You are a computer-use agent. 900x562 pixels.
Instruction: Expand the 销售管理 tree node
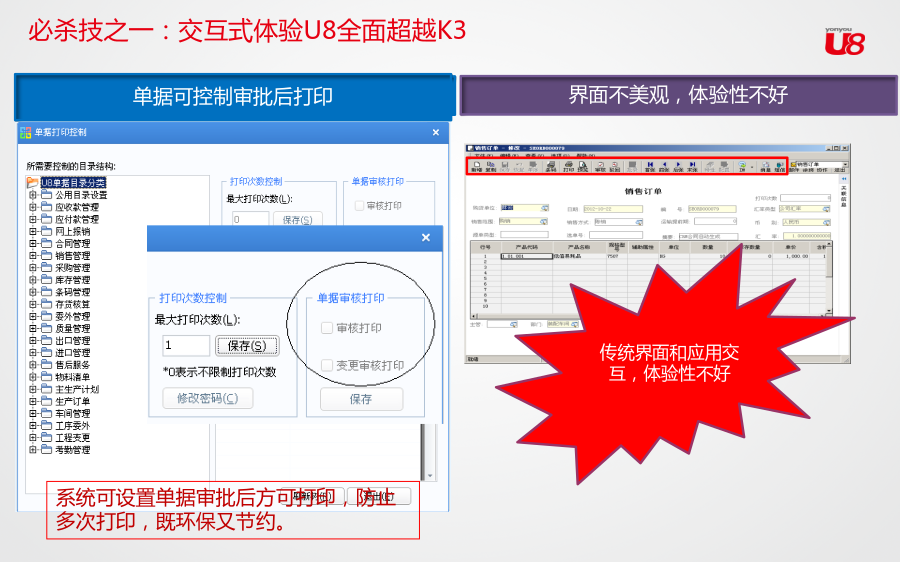[33, 255]
